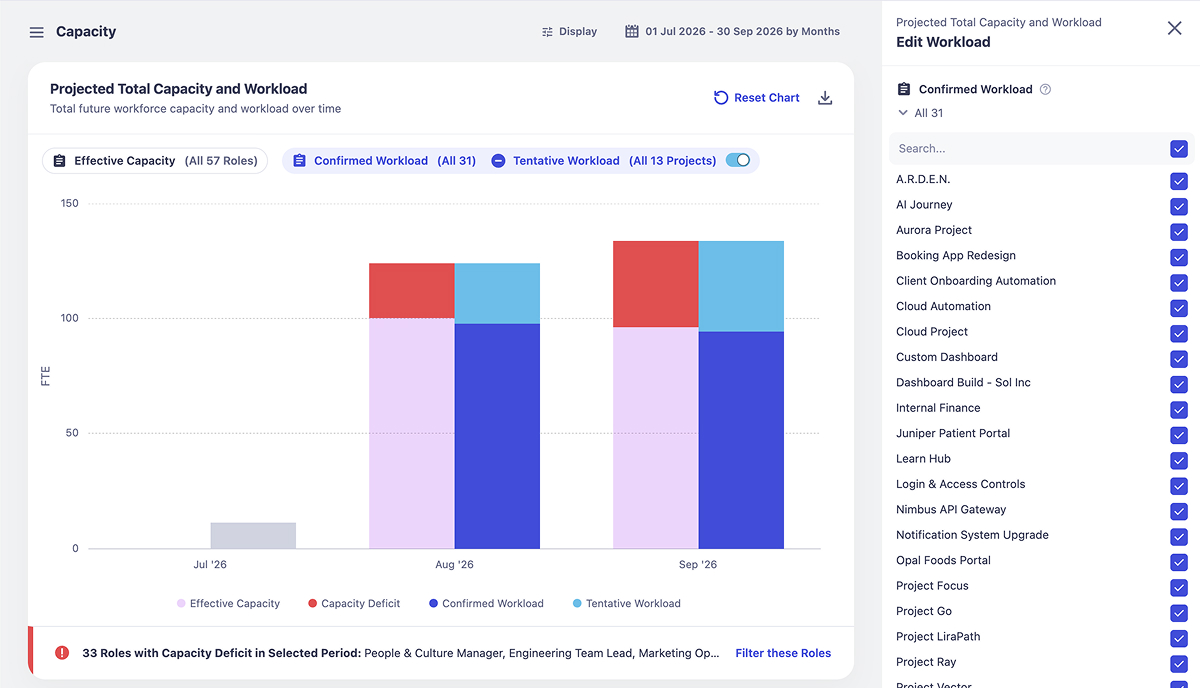Uncheck the Cloud Project checkbox
This screenshot has width=1200, height=688.
[x=1179, y=333]
